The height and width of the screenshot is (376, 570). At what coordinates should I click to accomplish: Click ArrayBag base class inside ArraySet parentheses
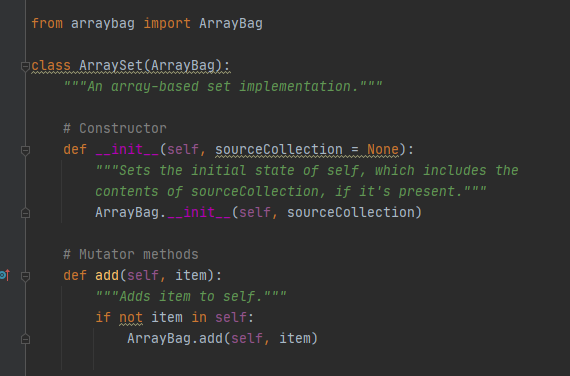coord(182,65)
